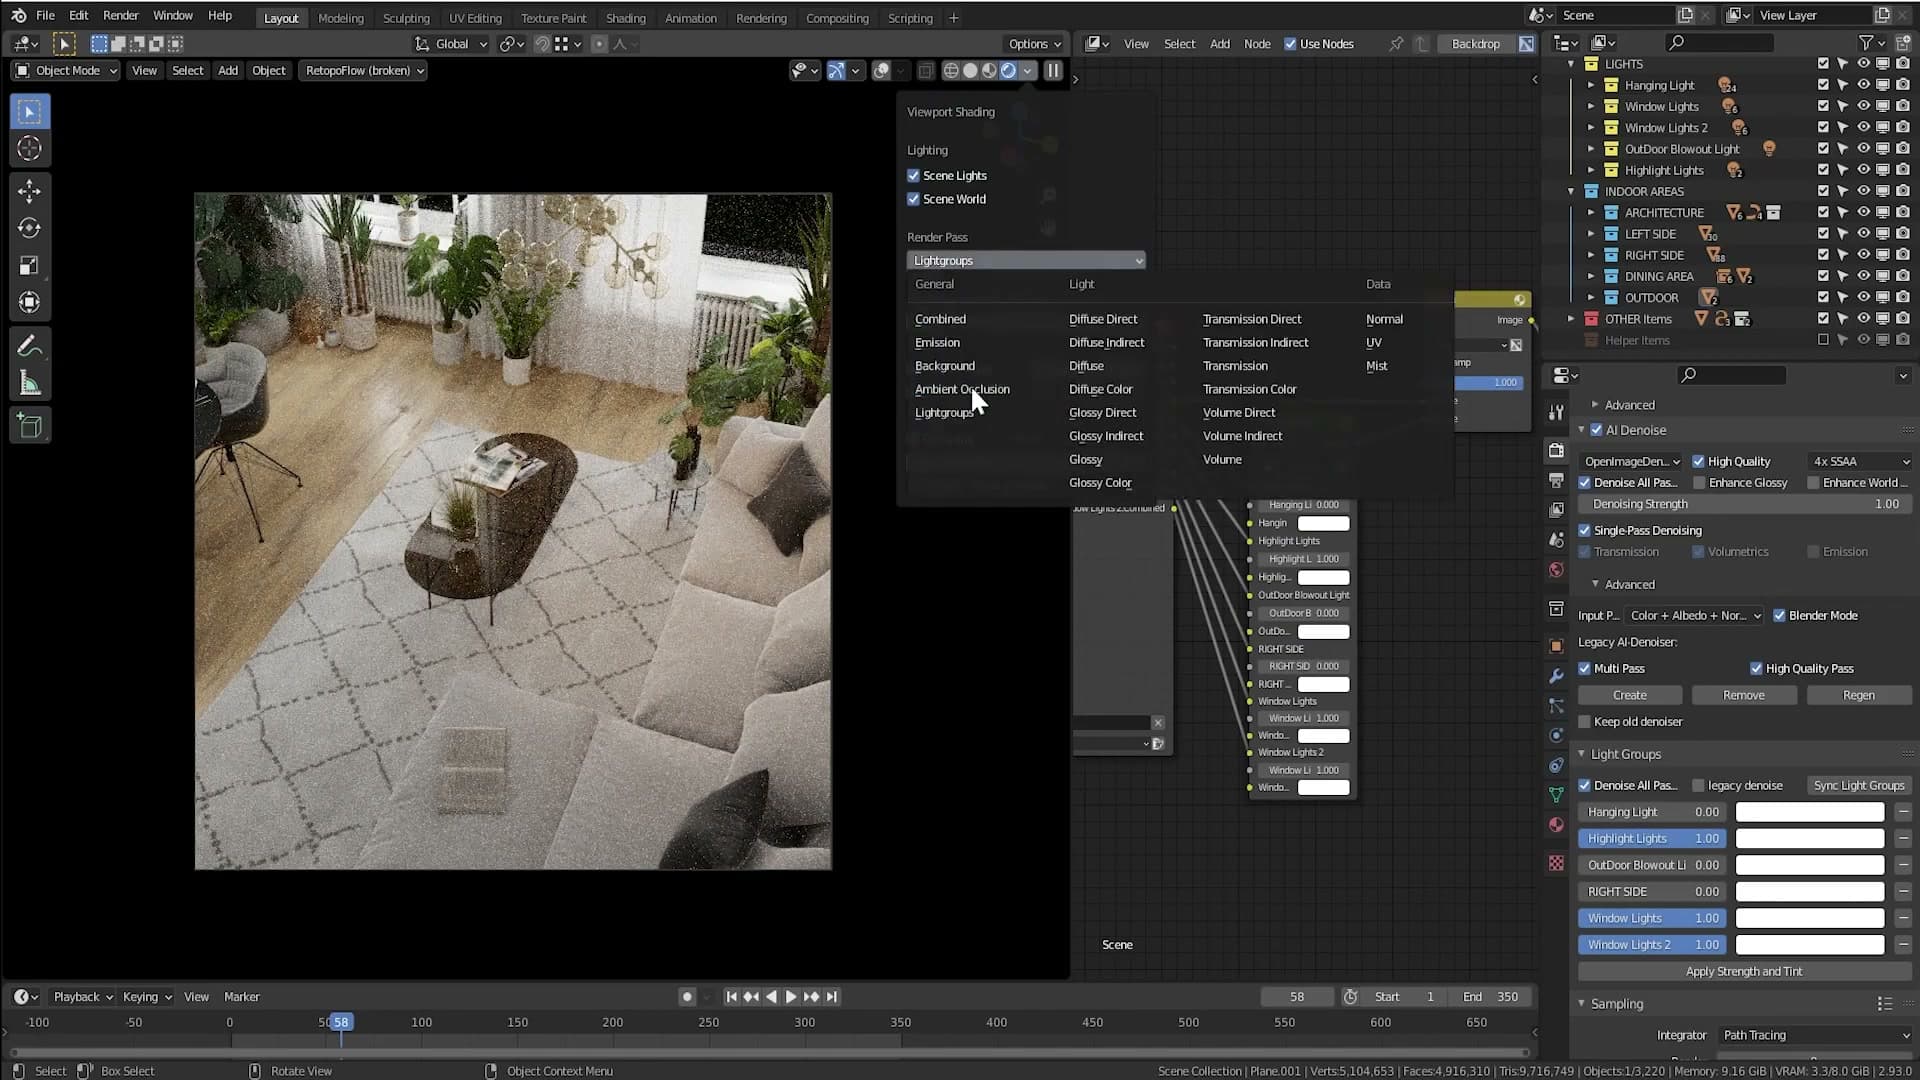Open Output properties tab
Image resolution: width=1920 pixels, height=1080 pixels.
1556,480
